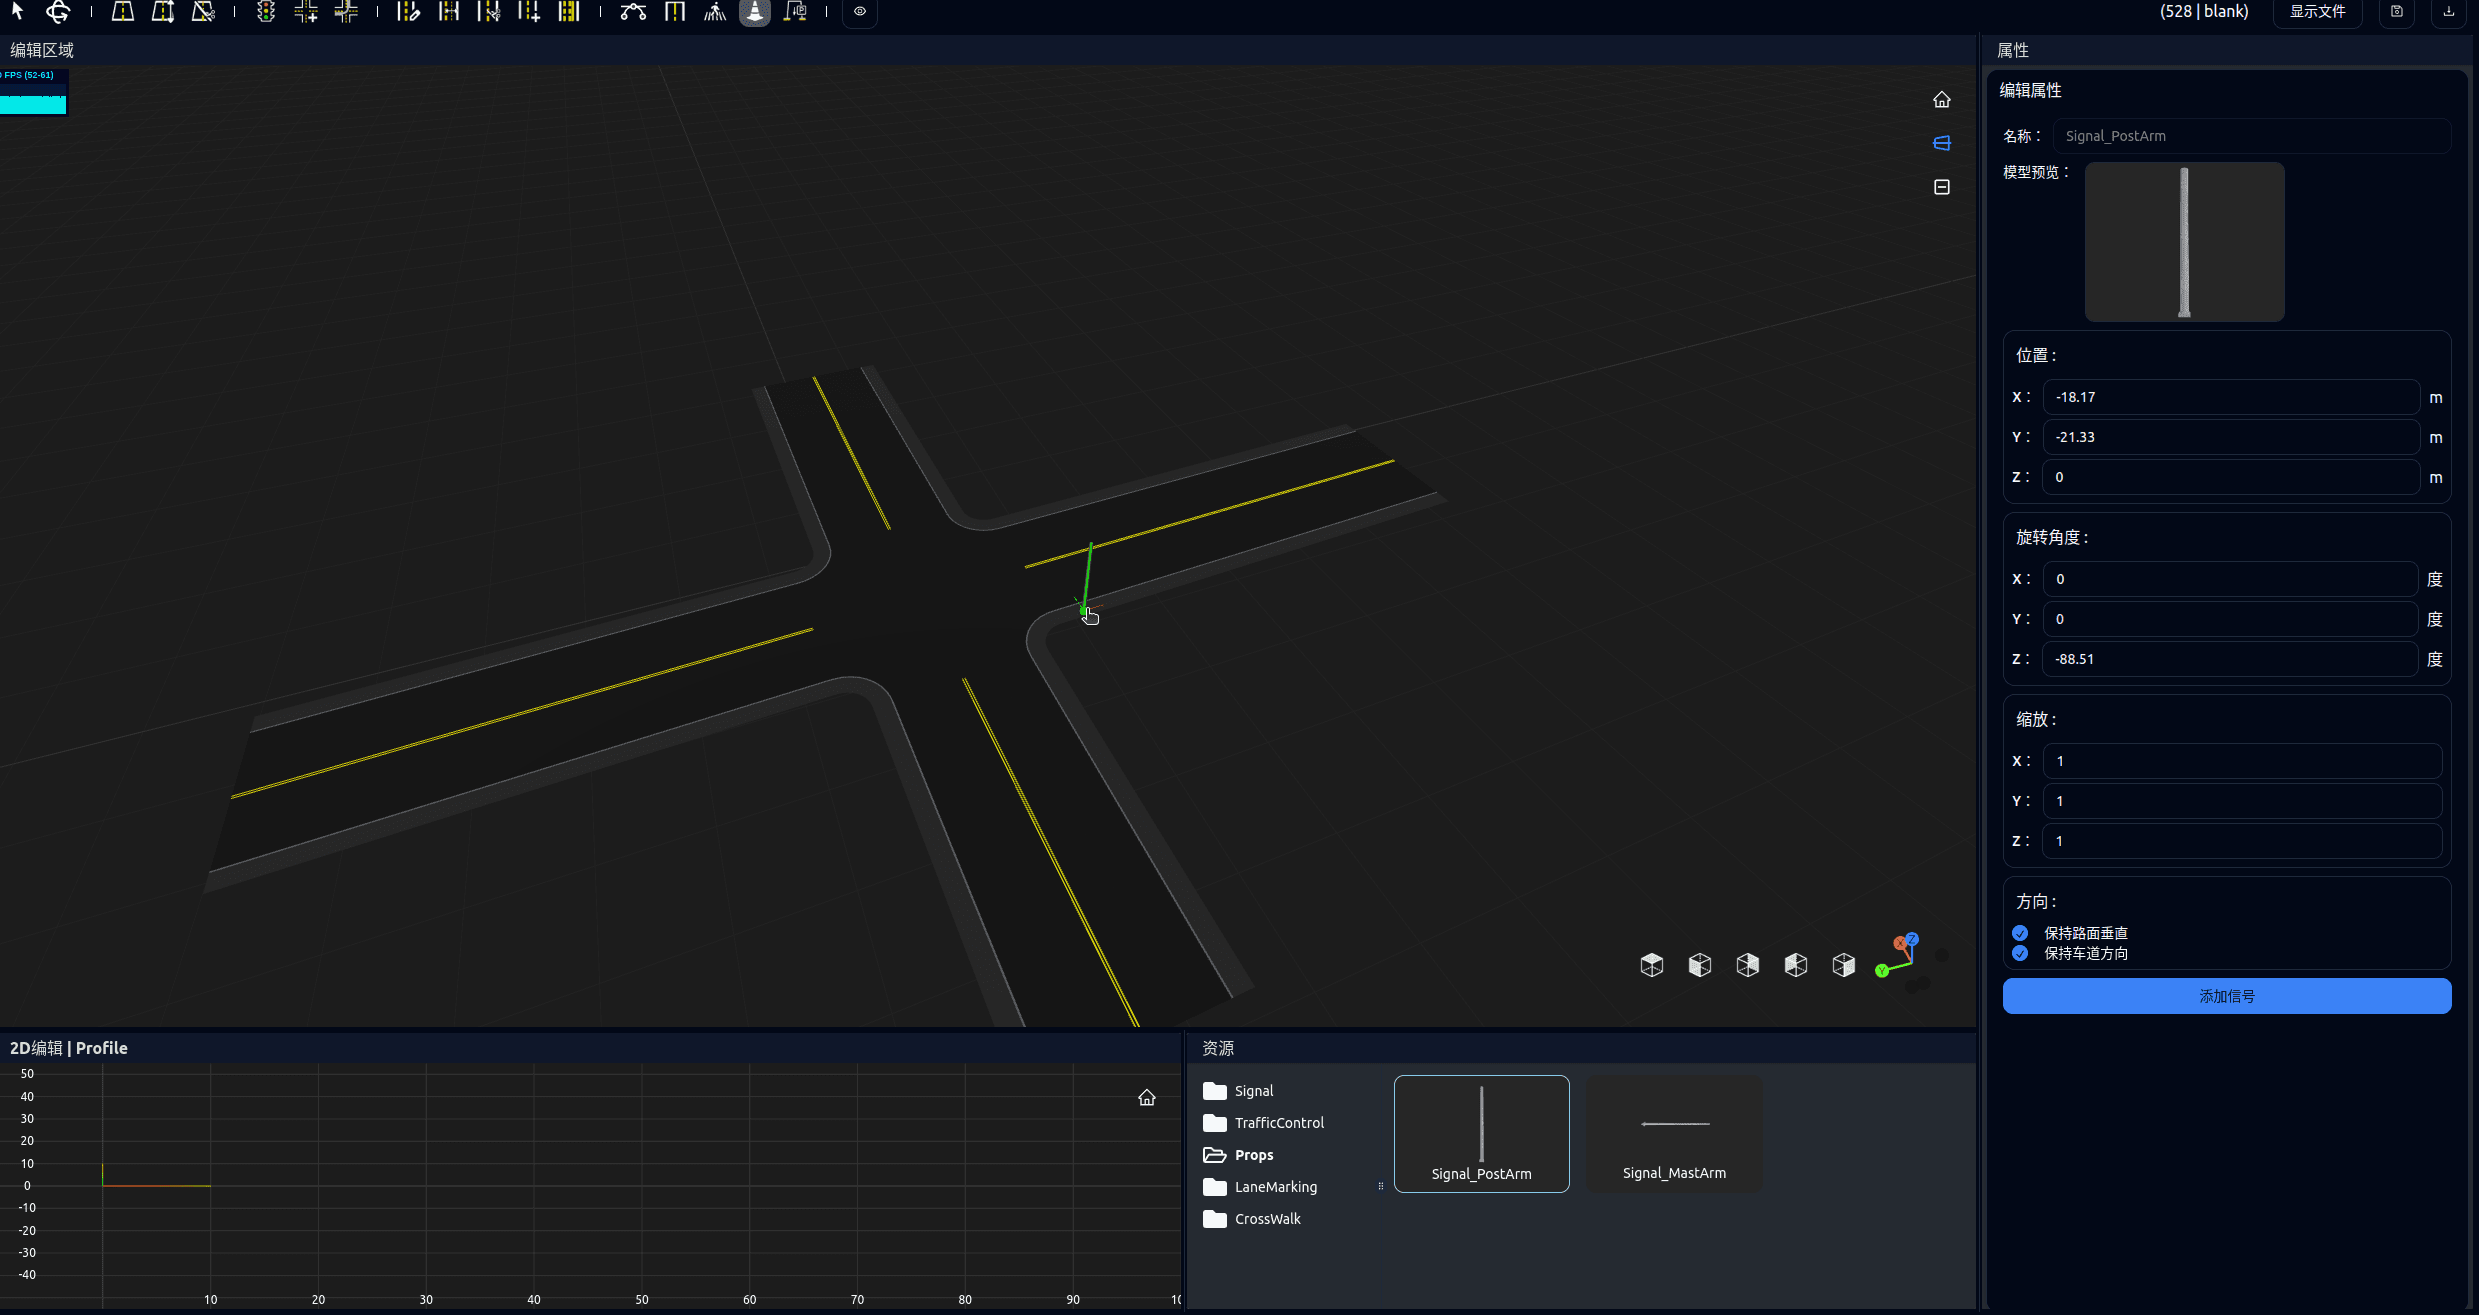Select the create road tool

123,11
